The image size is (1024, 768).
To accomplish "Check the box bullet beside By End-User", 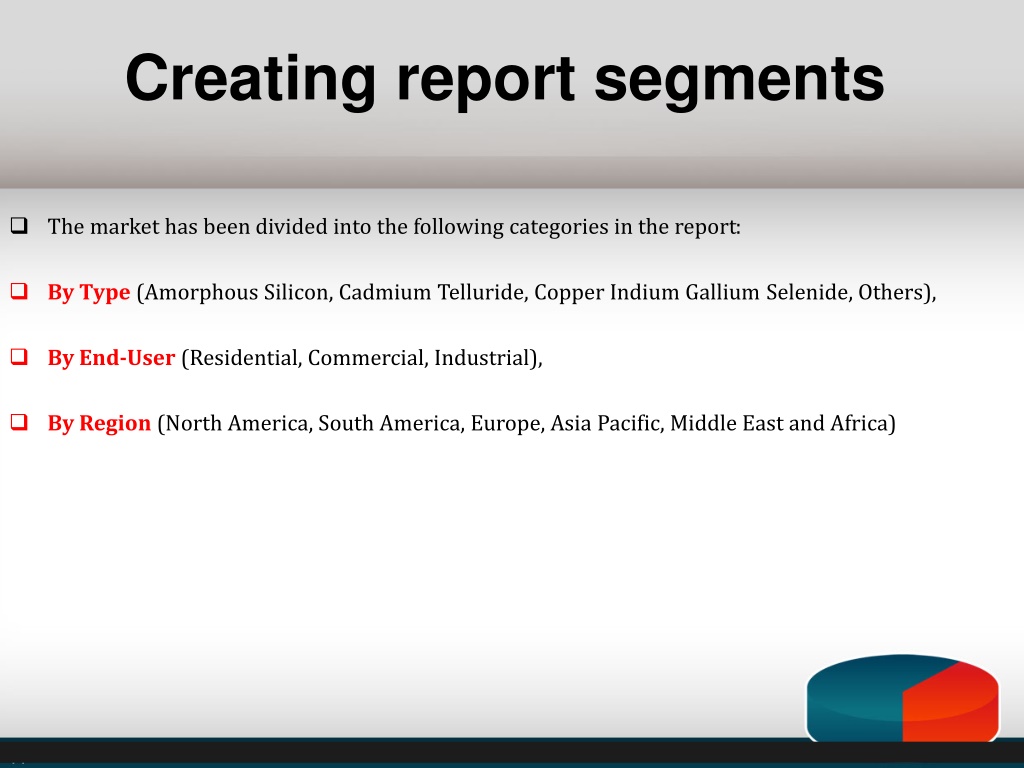I will (18, 357).
